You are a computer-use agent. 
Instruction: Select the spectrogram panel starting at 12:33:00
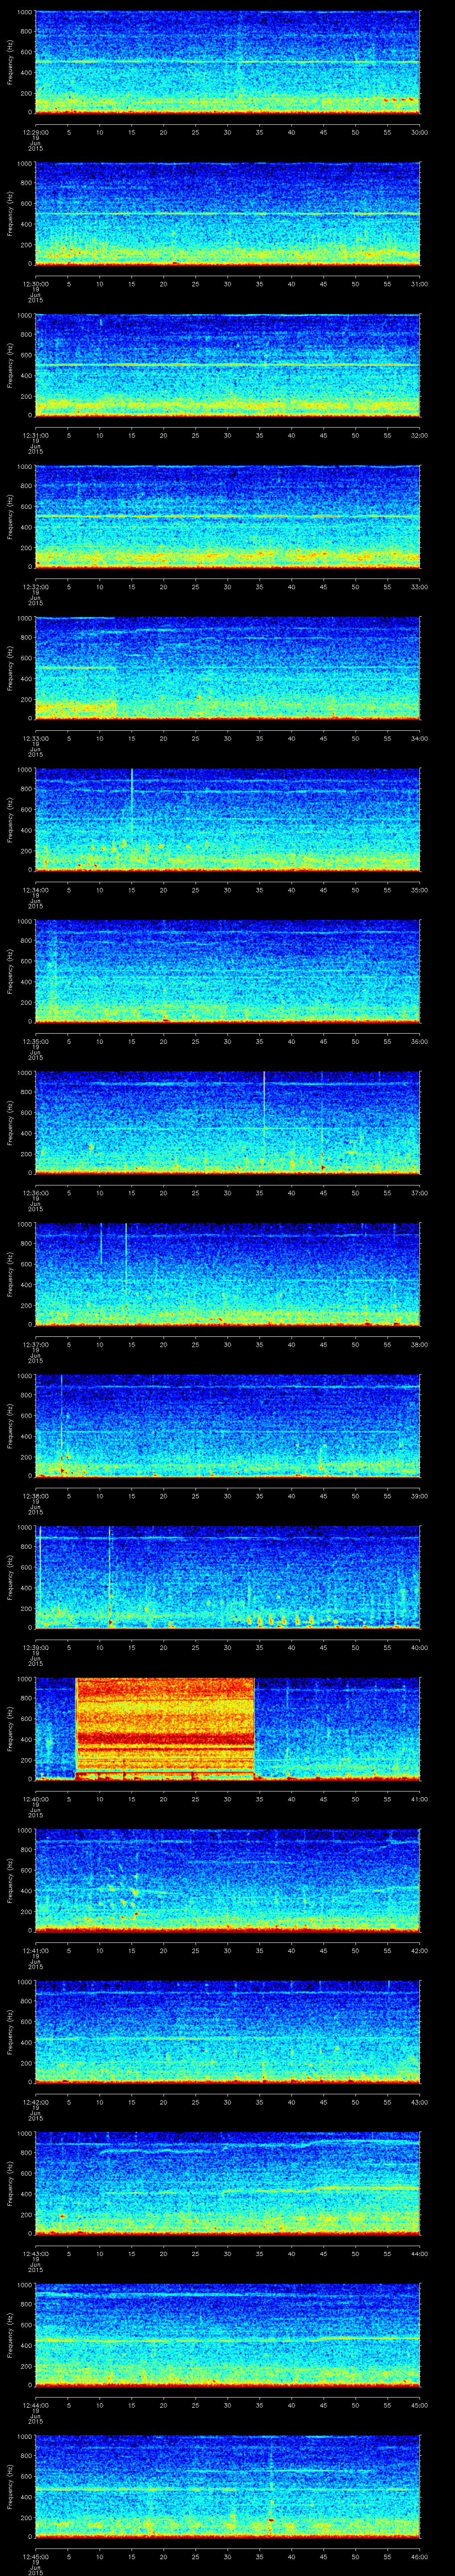pos(228,668)
